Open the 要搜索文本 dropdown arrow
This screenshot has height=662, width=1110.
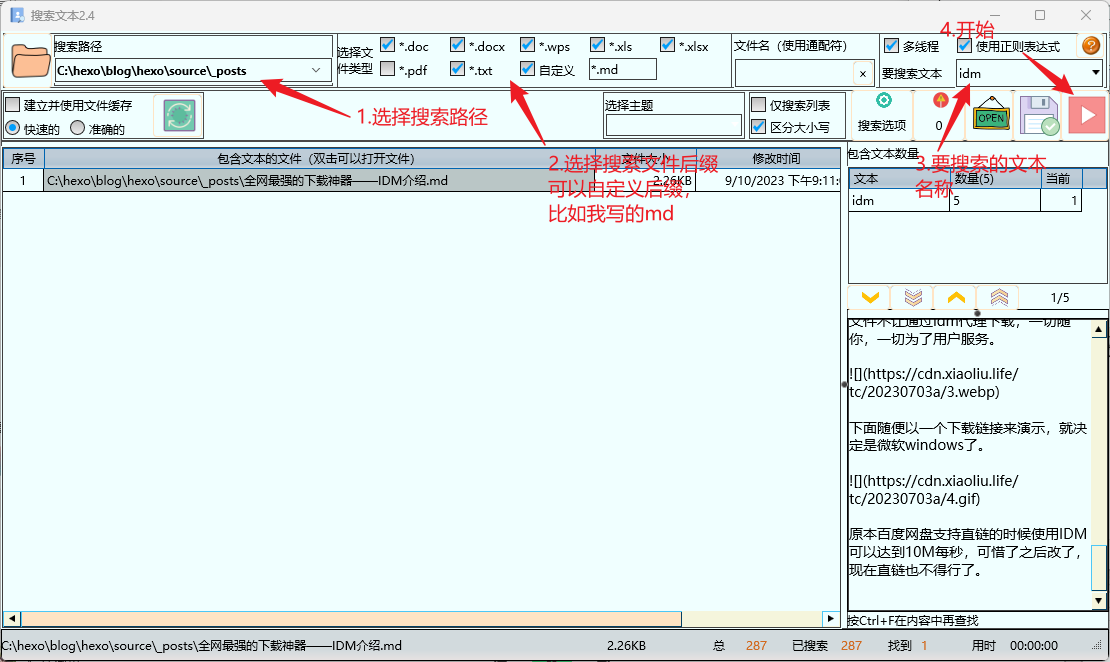(1096, 73)
